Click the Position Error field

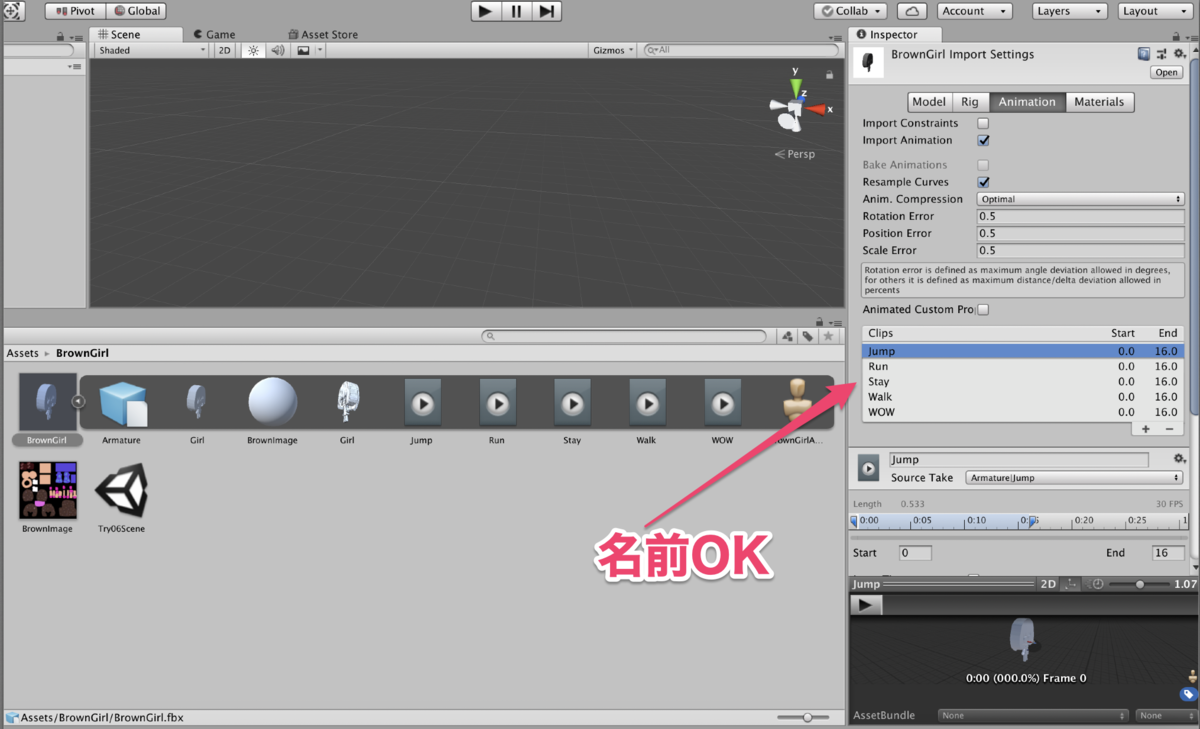(x=1080, y=233)
